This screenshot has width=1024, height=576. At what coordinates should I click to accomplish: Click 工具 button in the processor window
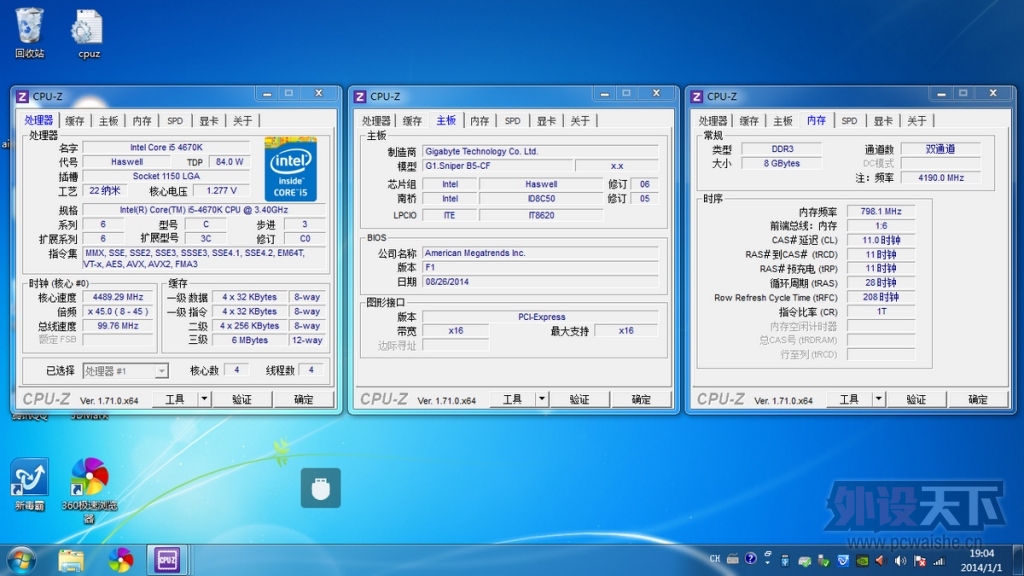pyautogui.click(x=175, y=399)
